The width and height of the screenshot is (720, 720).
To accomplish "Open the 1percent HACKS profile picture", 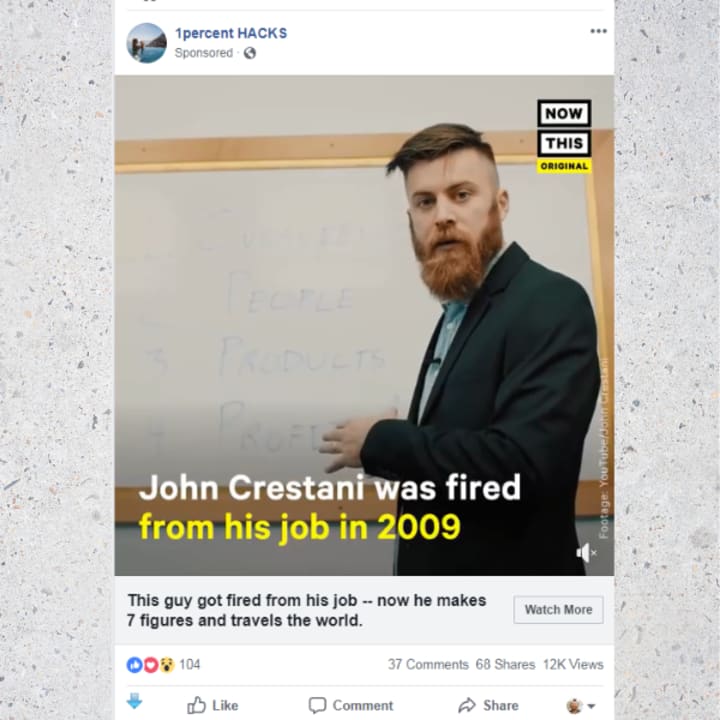I will point(146,43).
